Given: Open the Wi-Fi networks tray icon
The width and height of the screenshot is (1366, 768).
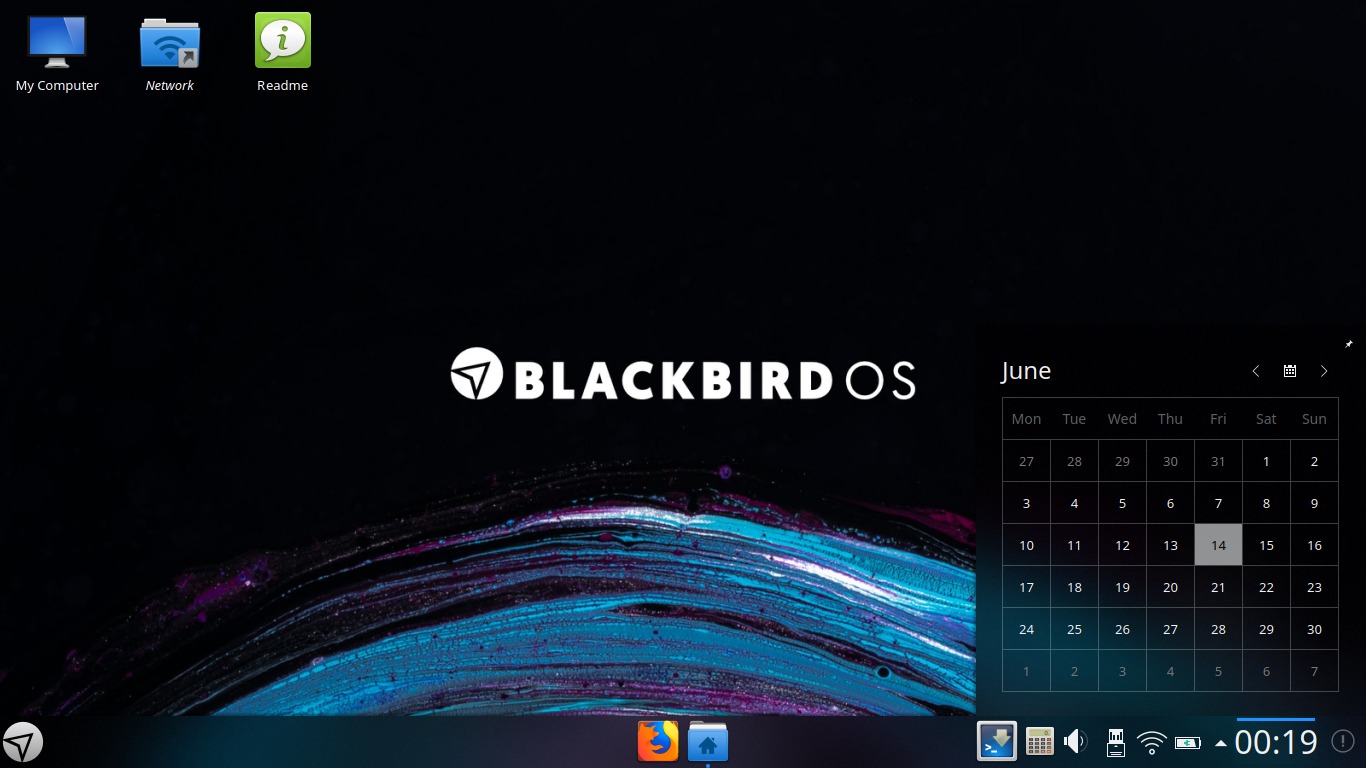Looking at the screenshot, I should [1152, 743].
